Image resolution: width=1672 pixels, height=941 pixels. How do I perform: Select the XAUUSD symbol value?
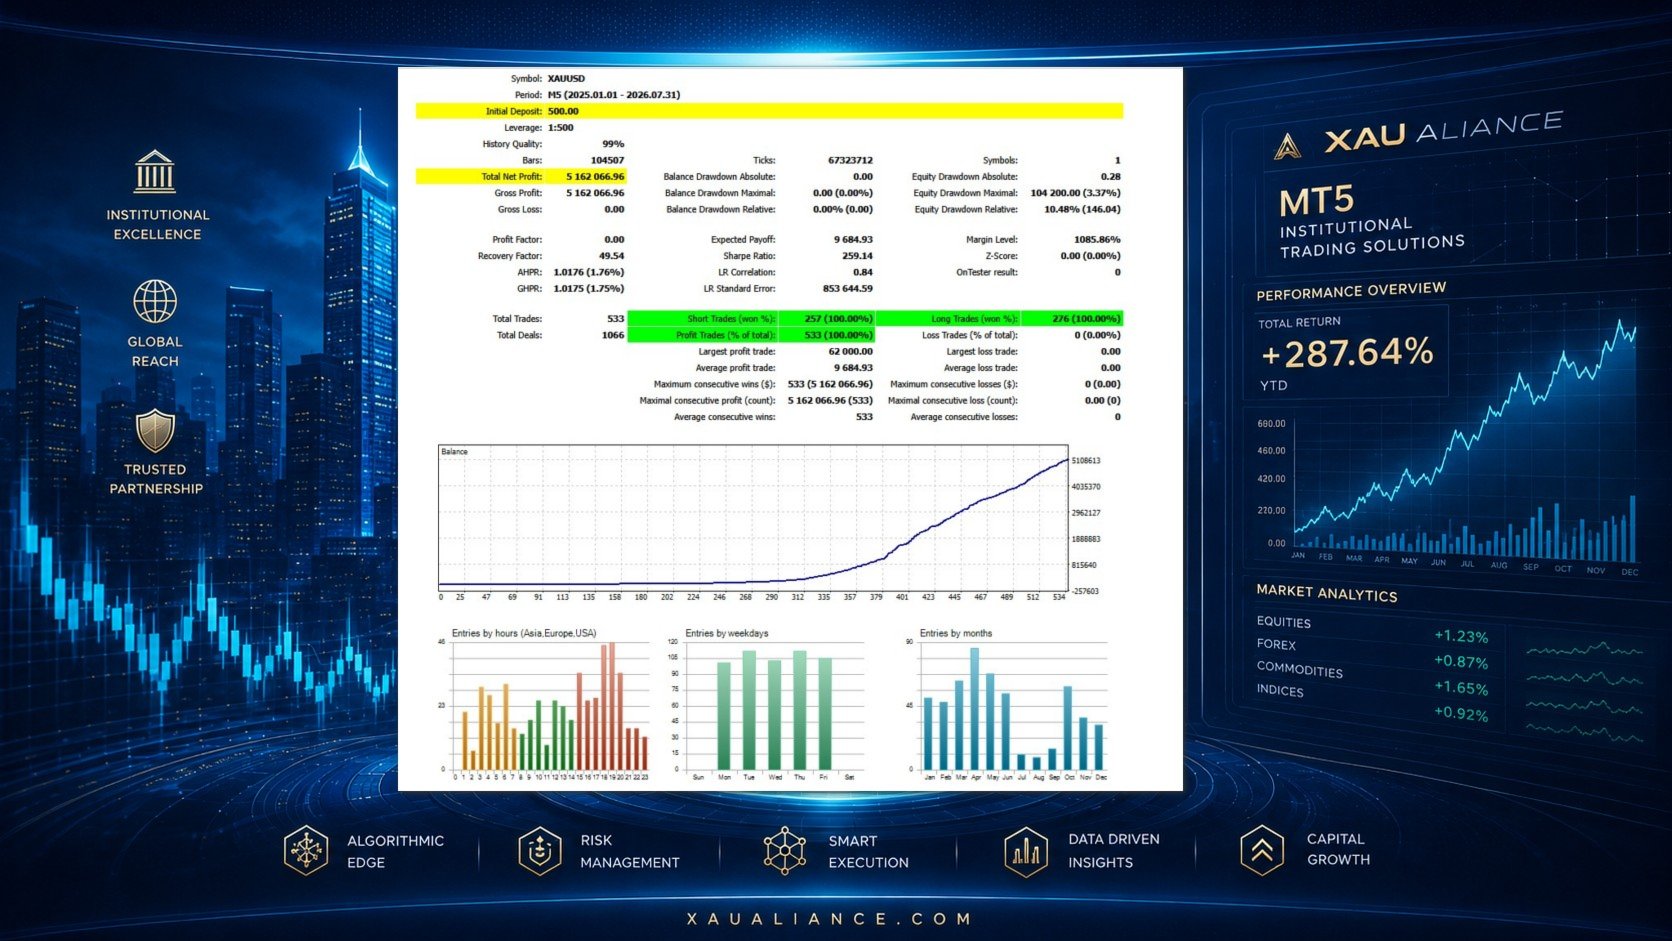click(566, 78)
